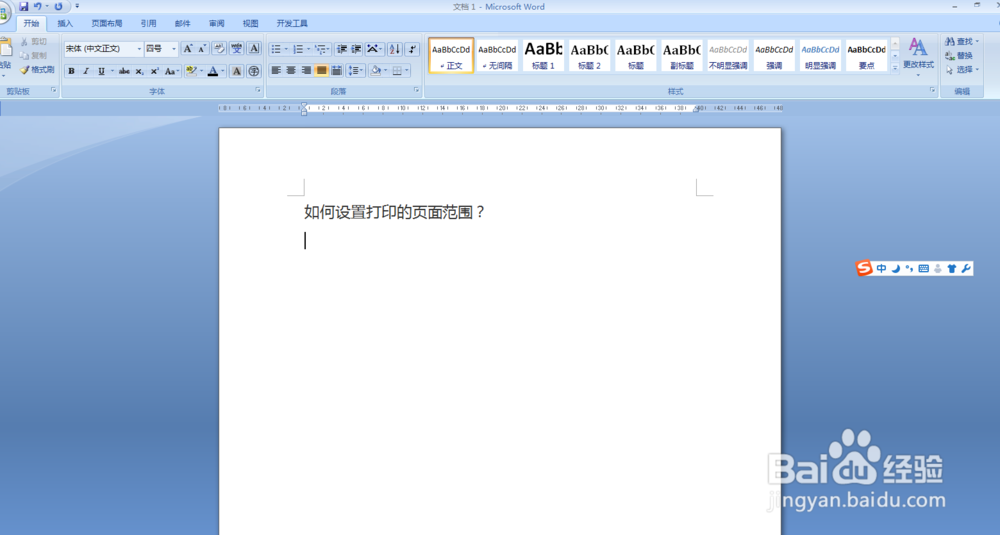Toggle the highlighted justify alignment button
This screenshot has height=535, width=1000.
321,70
